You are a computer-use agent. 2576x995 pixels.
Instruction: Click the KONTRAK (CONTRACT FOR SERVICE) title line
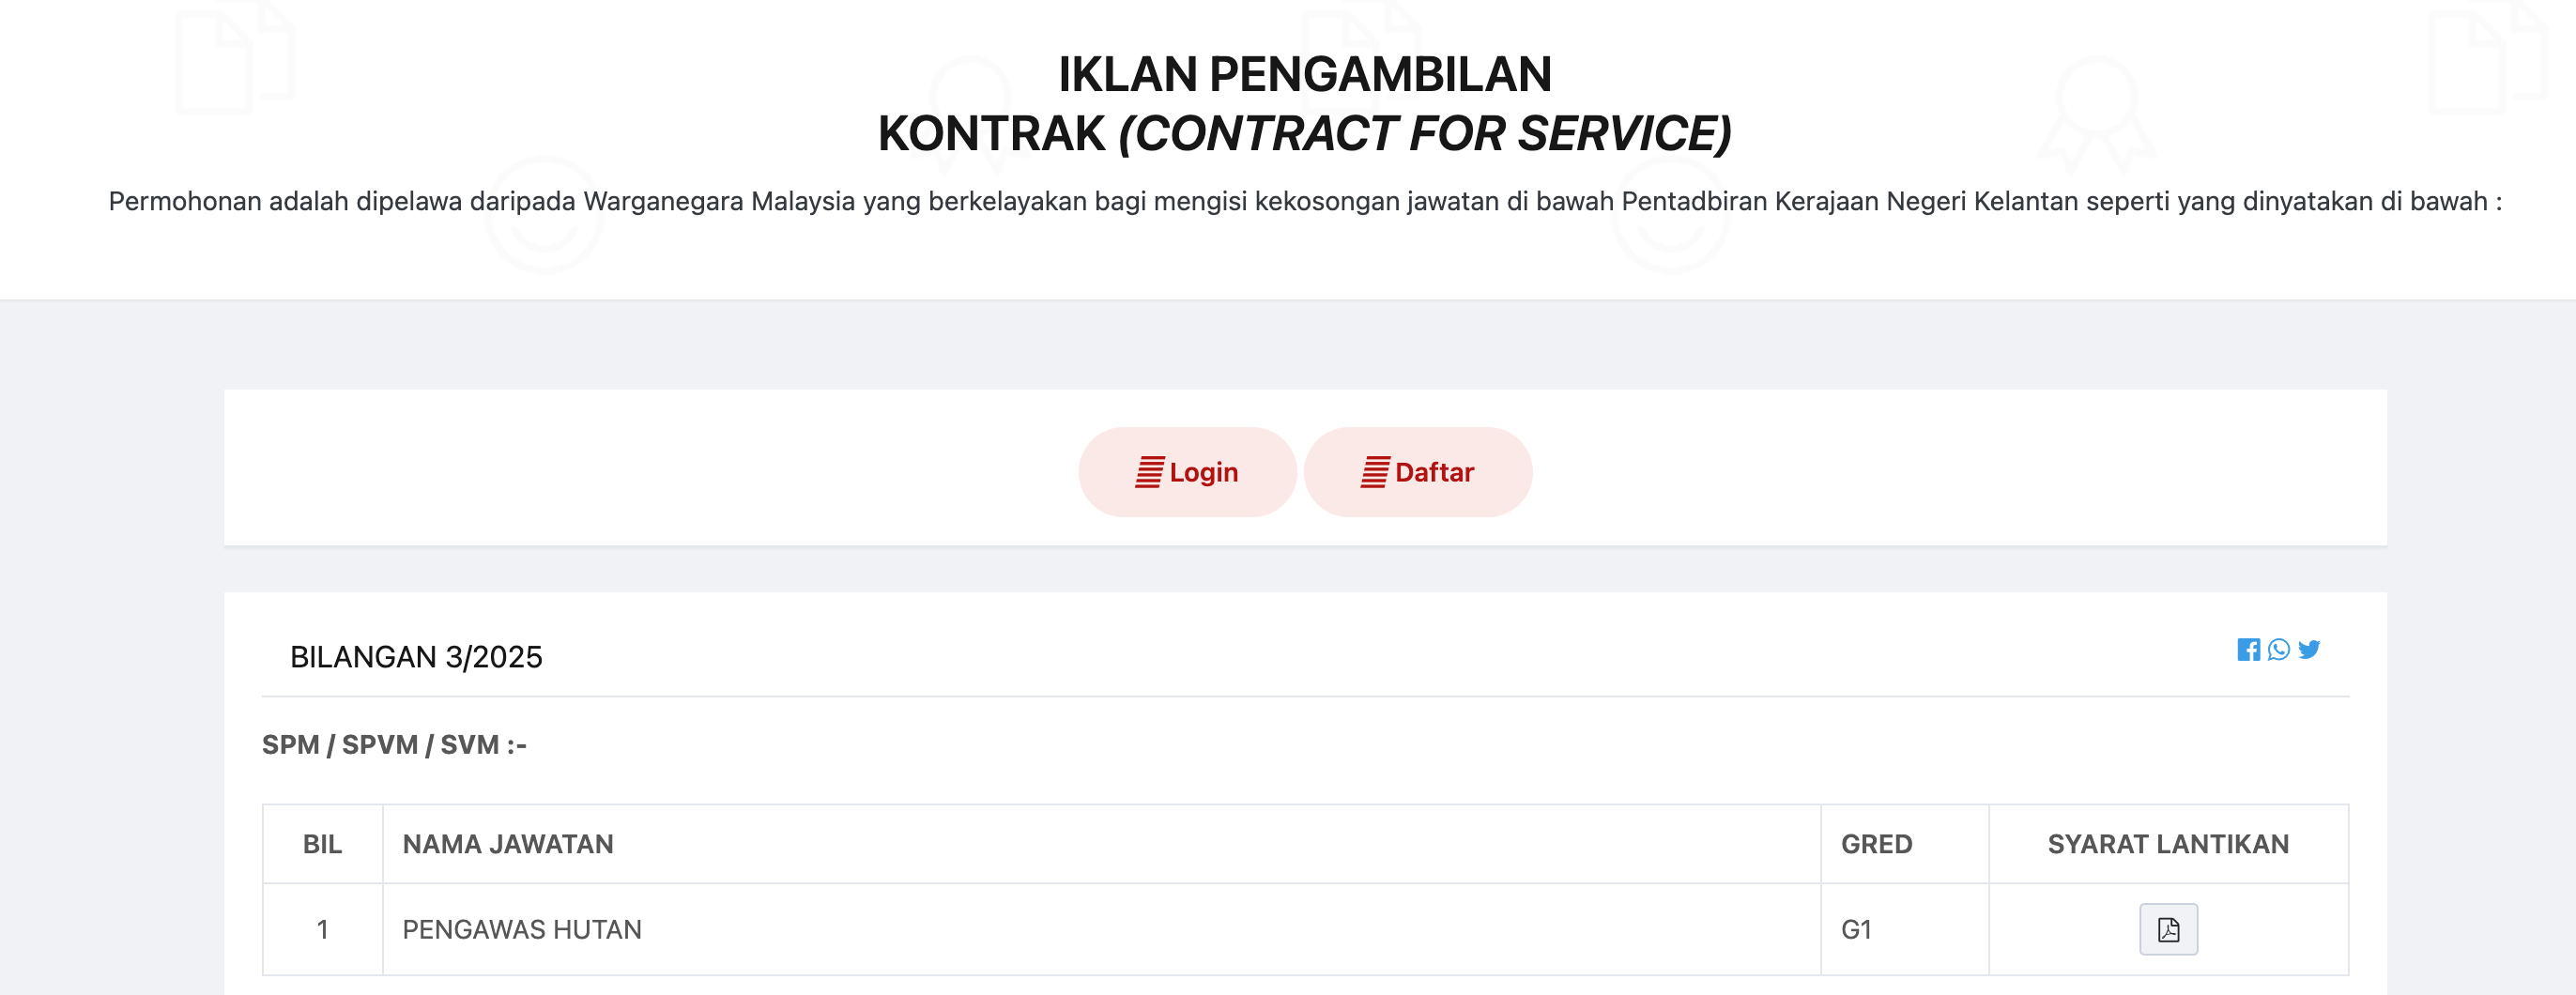pyautogui.click(x=1304, y=134)
